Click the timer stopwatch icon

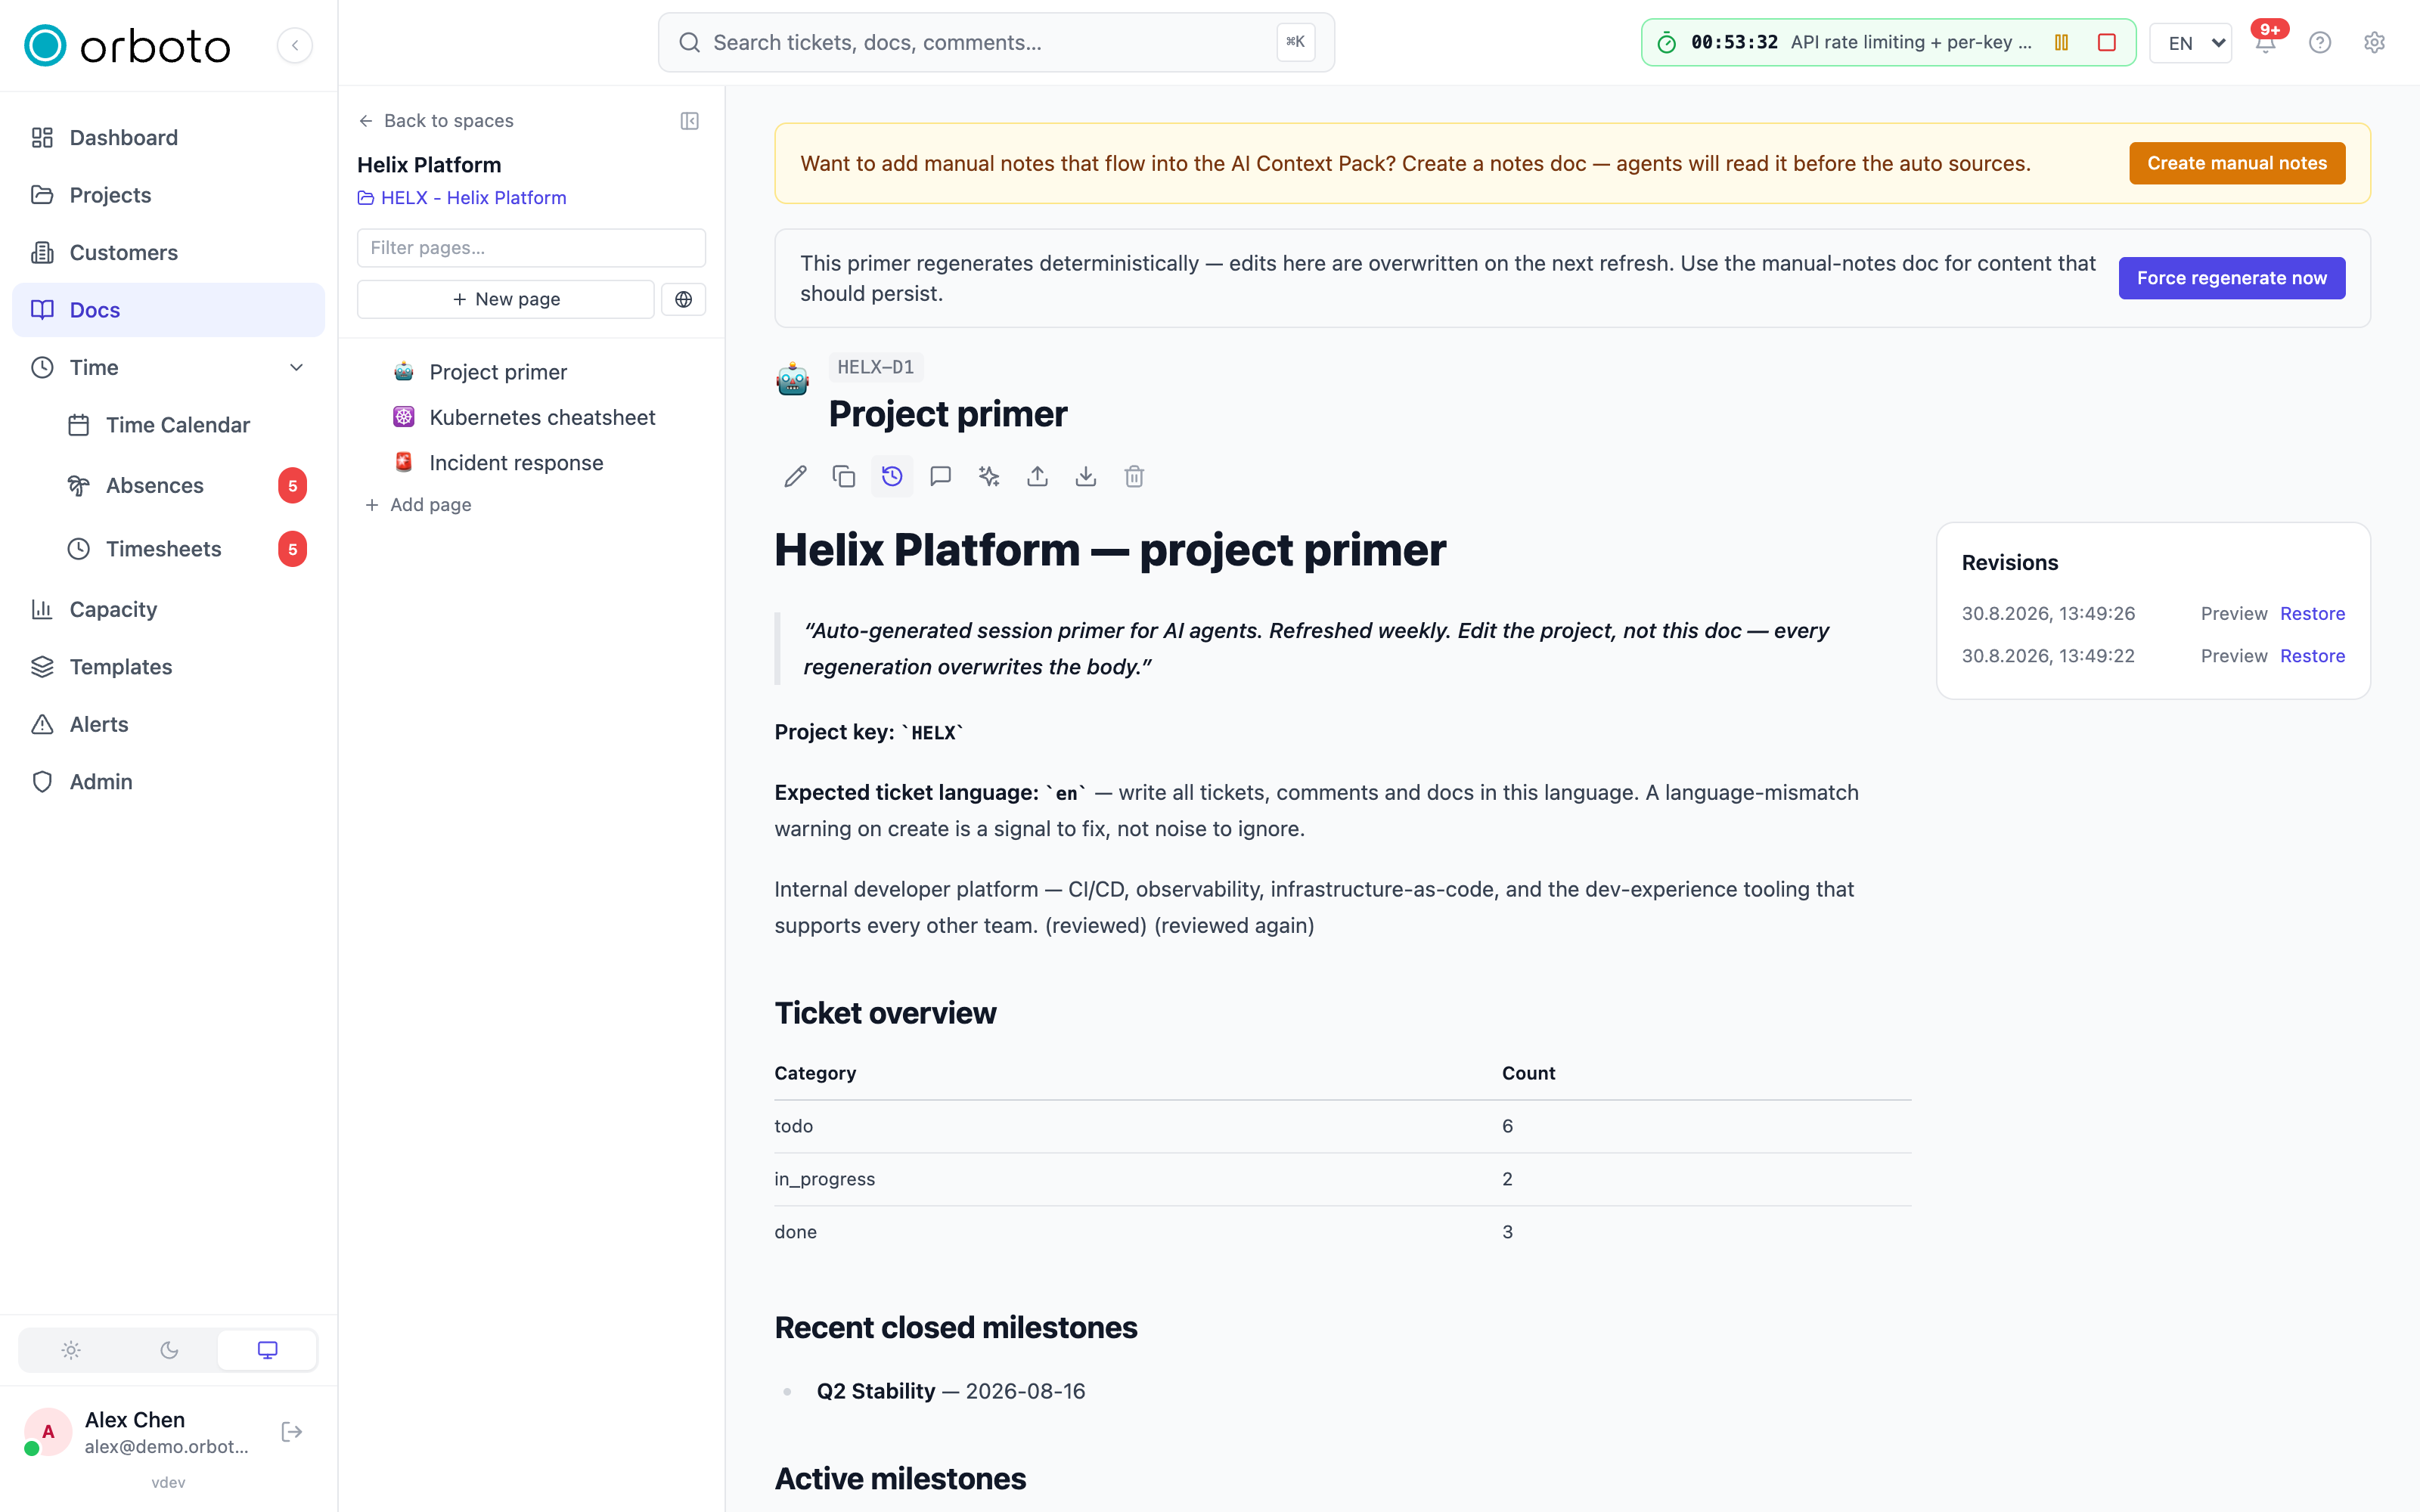tap(1666, 42)
